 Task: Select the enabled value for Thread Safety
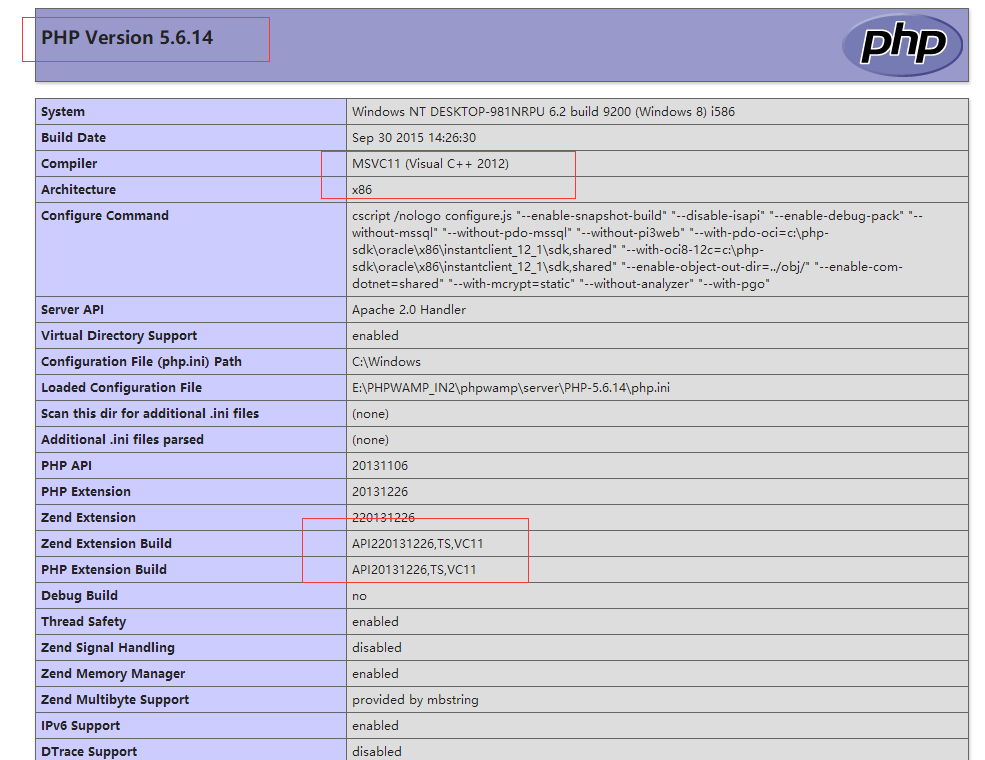pyautogui.click(x=375, y=622)
